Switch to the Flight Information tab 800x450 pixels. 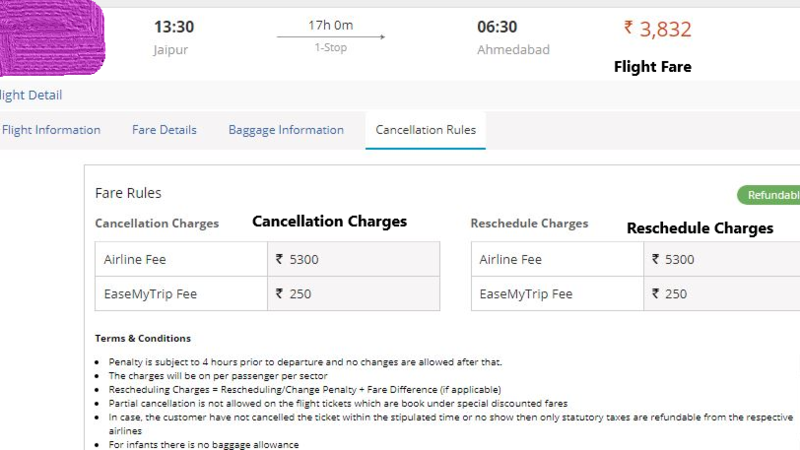pyautogui.click(x=51, y=130)
